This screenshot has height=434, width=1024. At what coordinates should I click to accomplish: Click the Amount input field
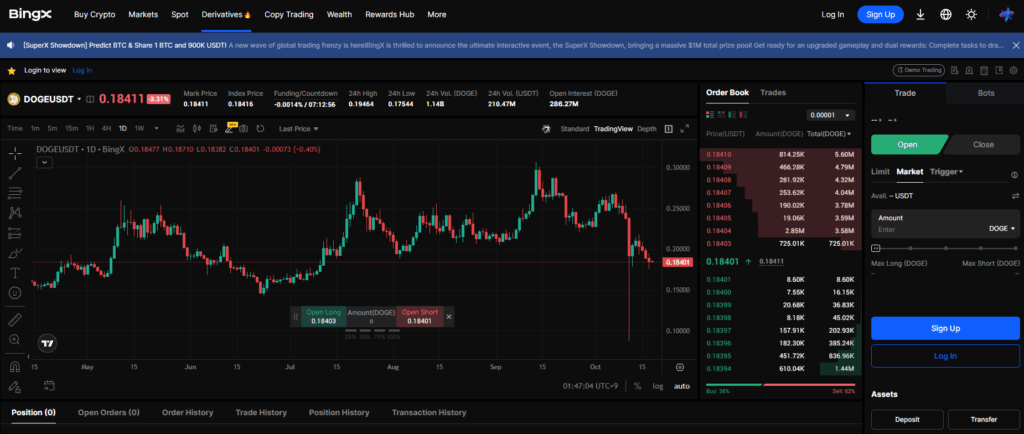click(x=925, y=229)
